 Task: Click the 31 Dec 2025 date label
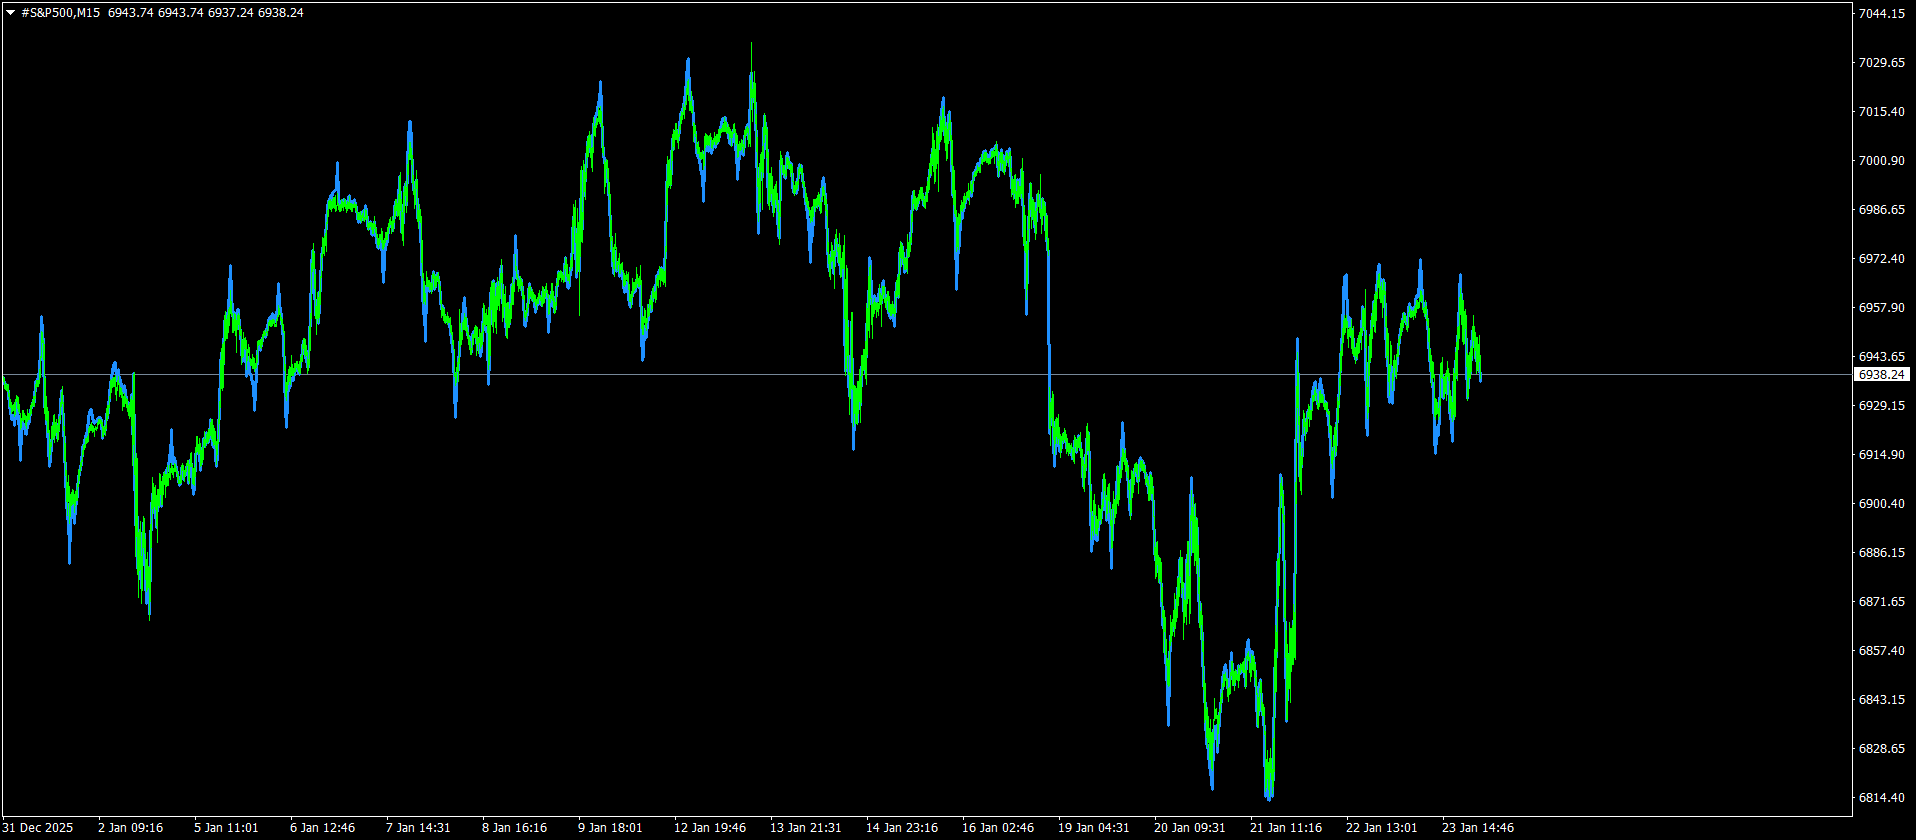(38, 828)
